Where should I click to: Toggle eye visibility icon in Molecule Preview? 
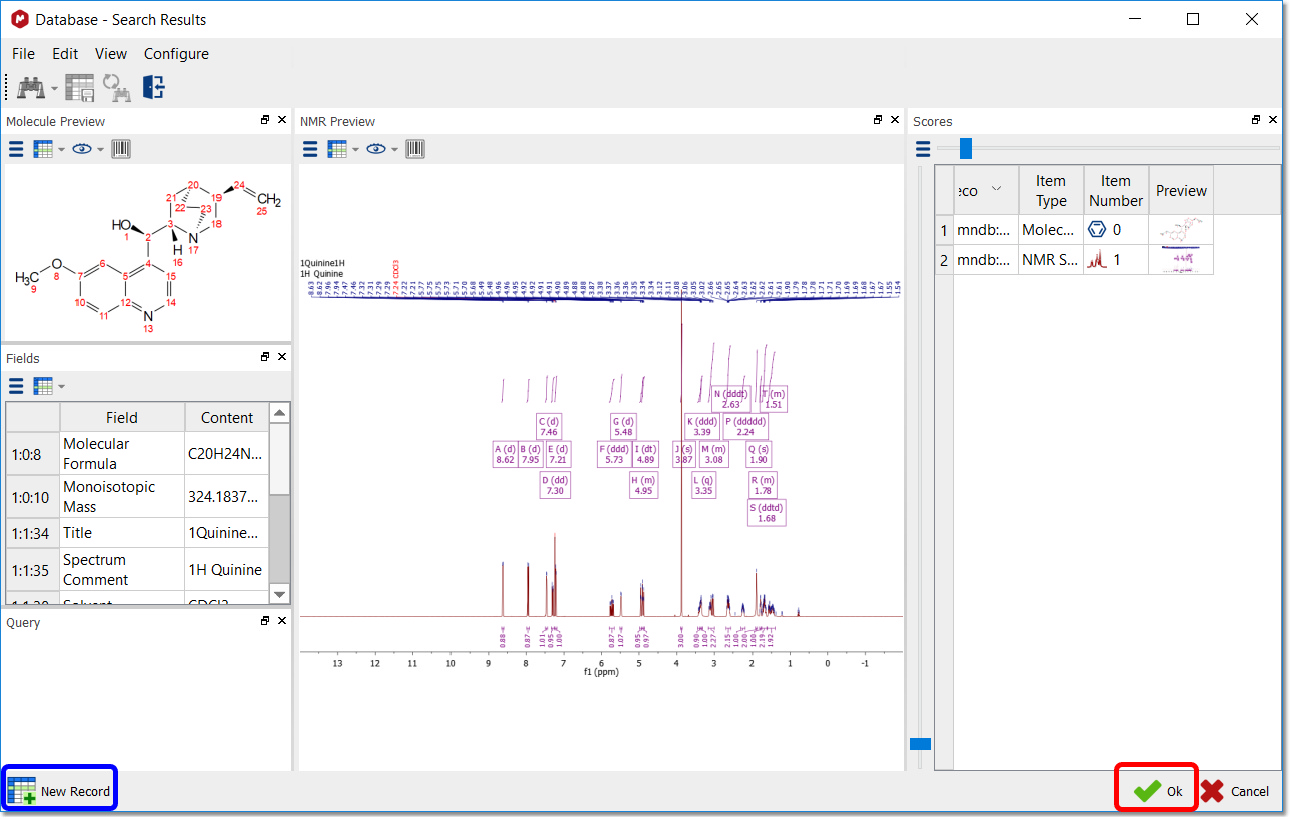pos(81,149)
